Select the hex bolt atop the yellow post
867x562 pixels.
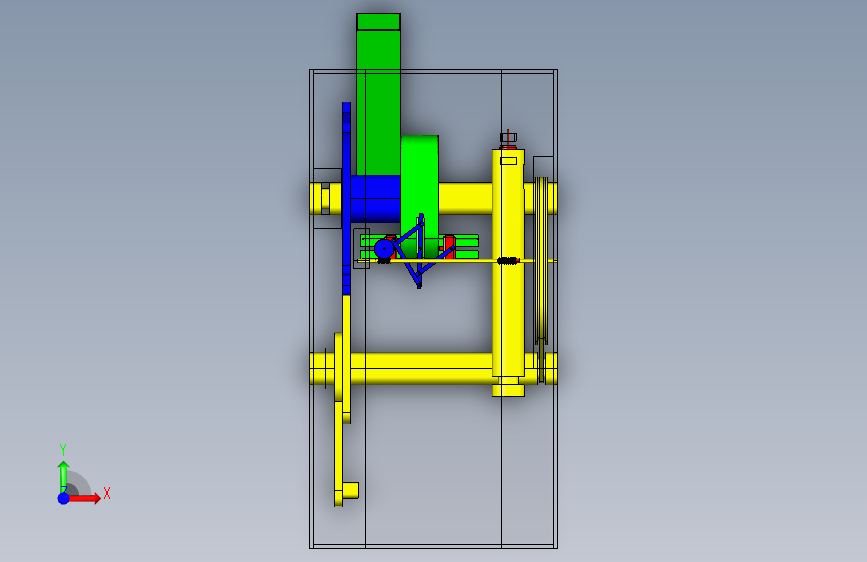(x=508, y=138)
